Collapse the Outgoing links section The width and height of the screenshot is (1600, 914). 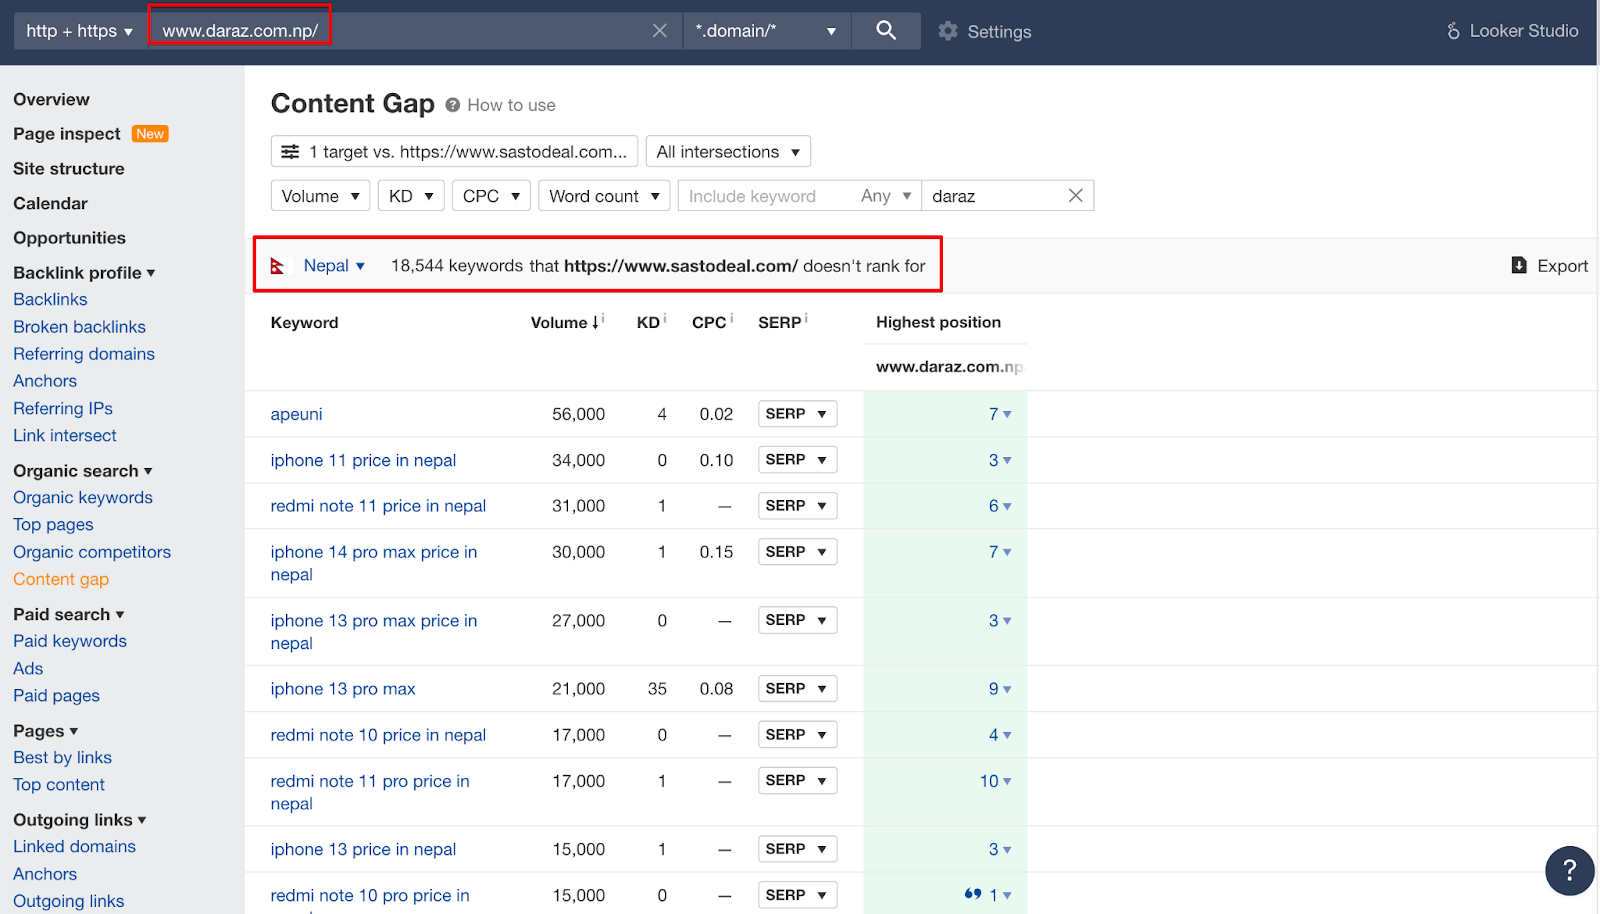click(x=80, y=820)
